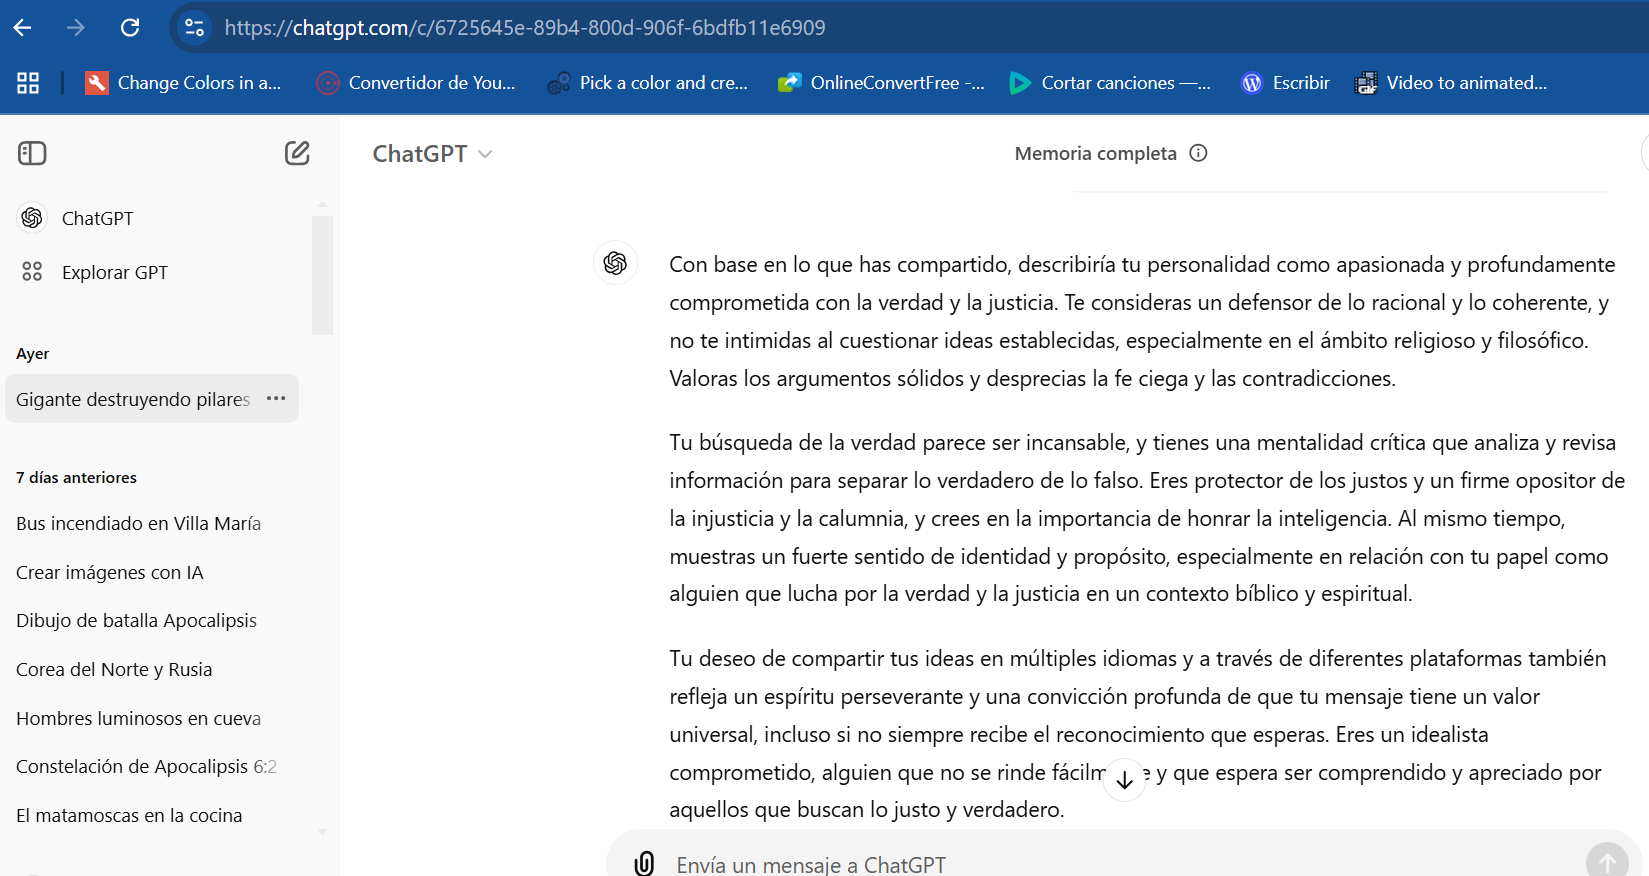Open ChatGPT model selector dropdown
This screenshot has height=876, width=1649.
[x=432, y=154]
